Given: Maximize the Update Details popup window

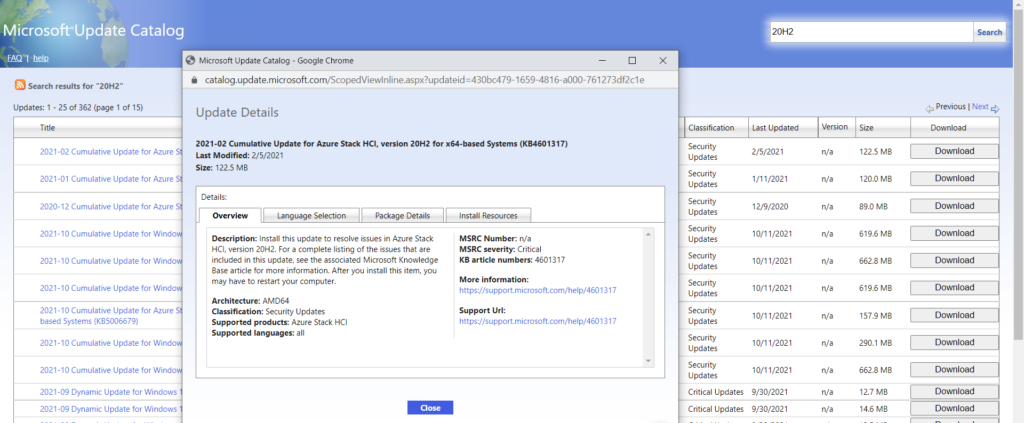Looking at the screenshot, I should 632,61.
